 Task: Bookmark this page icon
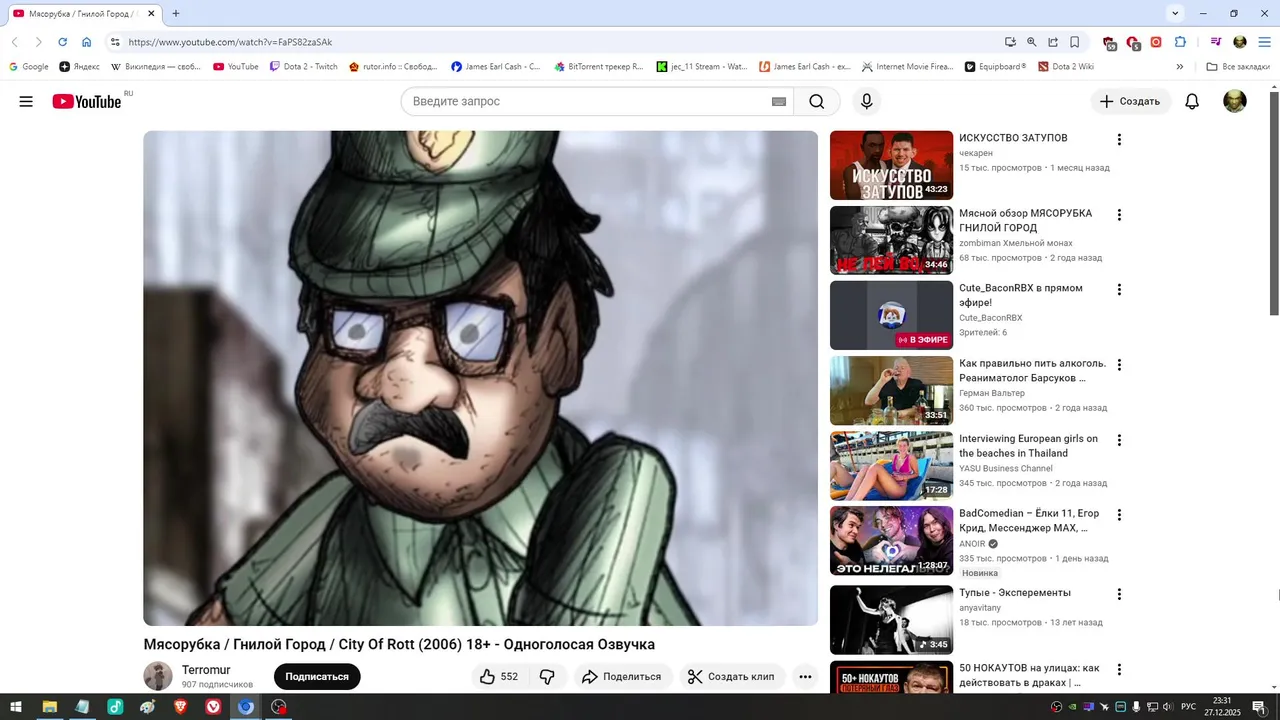pyautogui.click(x=1074, y=42)
